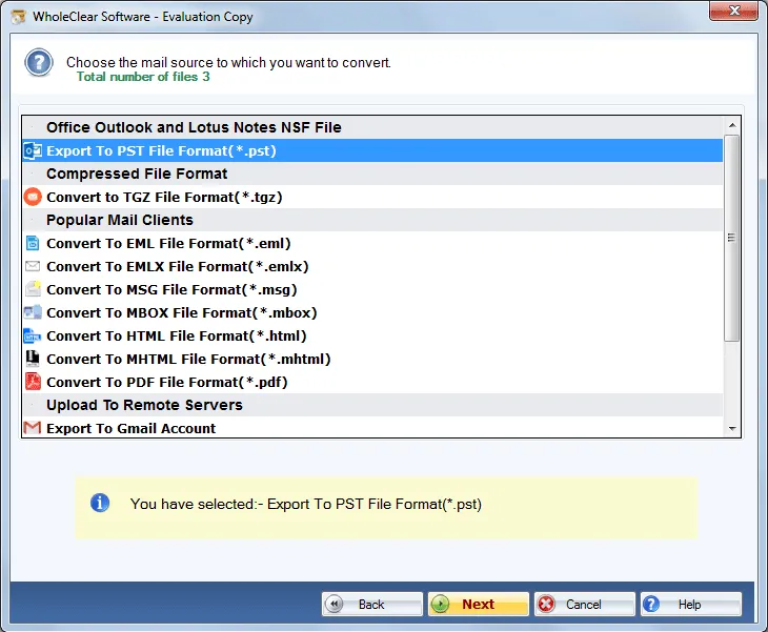Click the Outlook PST format icon
This screenshot has height=632, width=768.
pos(32,151)
